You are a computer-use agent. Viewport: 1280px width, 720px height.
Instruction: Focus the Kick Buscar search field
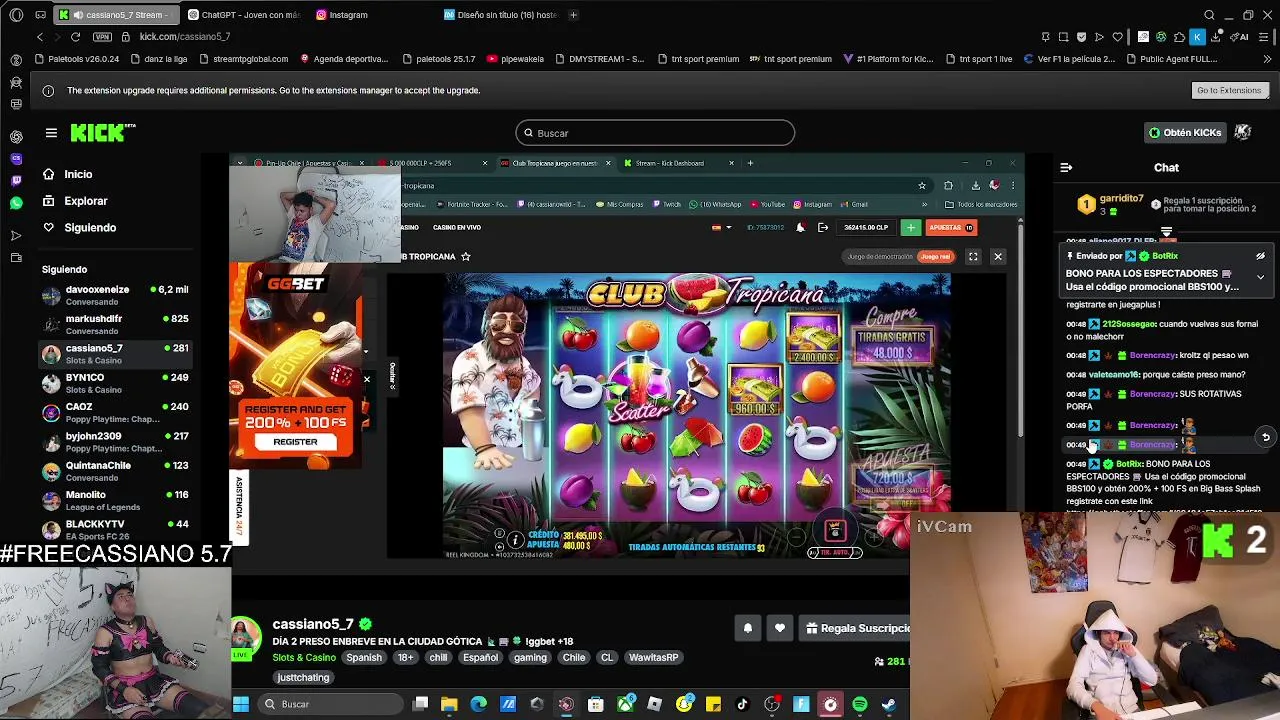point(655,133)
